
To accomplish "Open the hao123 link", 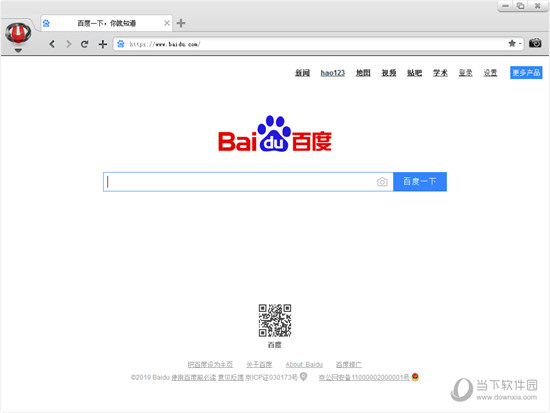I will 333,73.
